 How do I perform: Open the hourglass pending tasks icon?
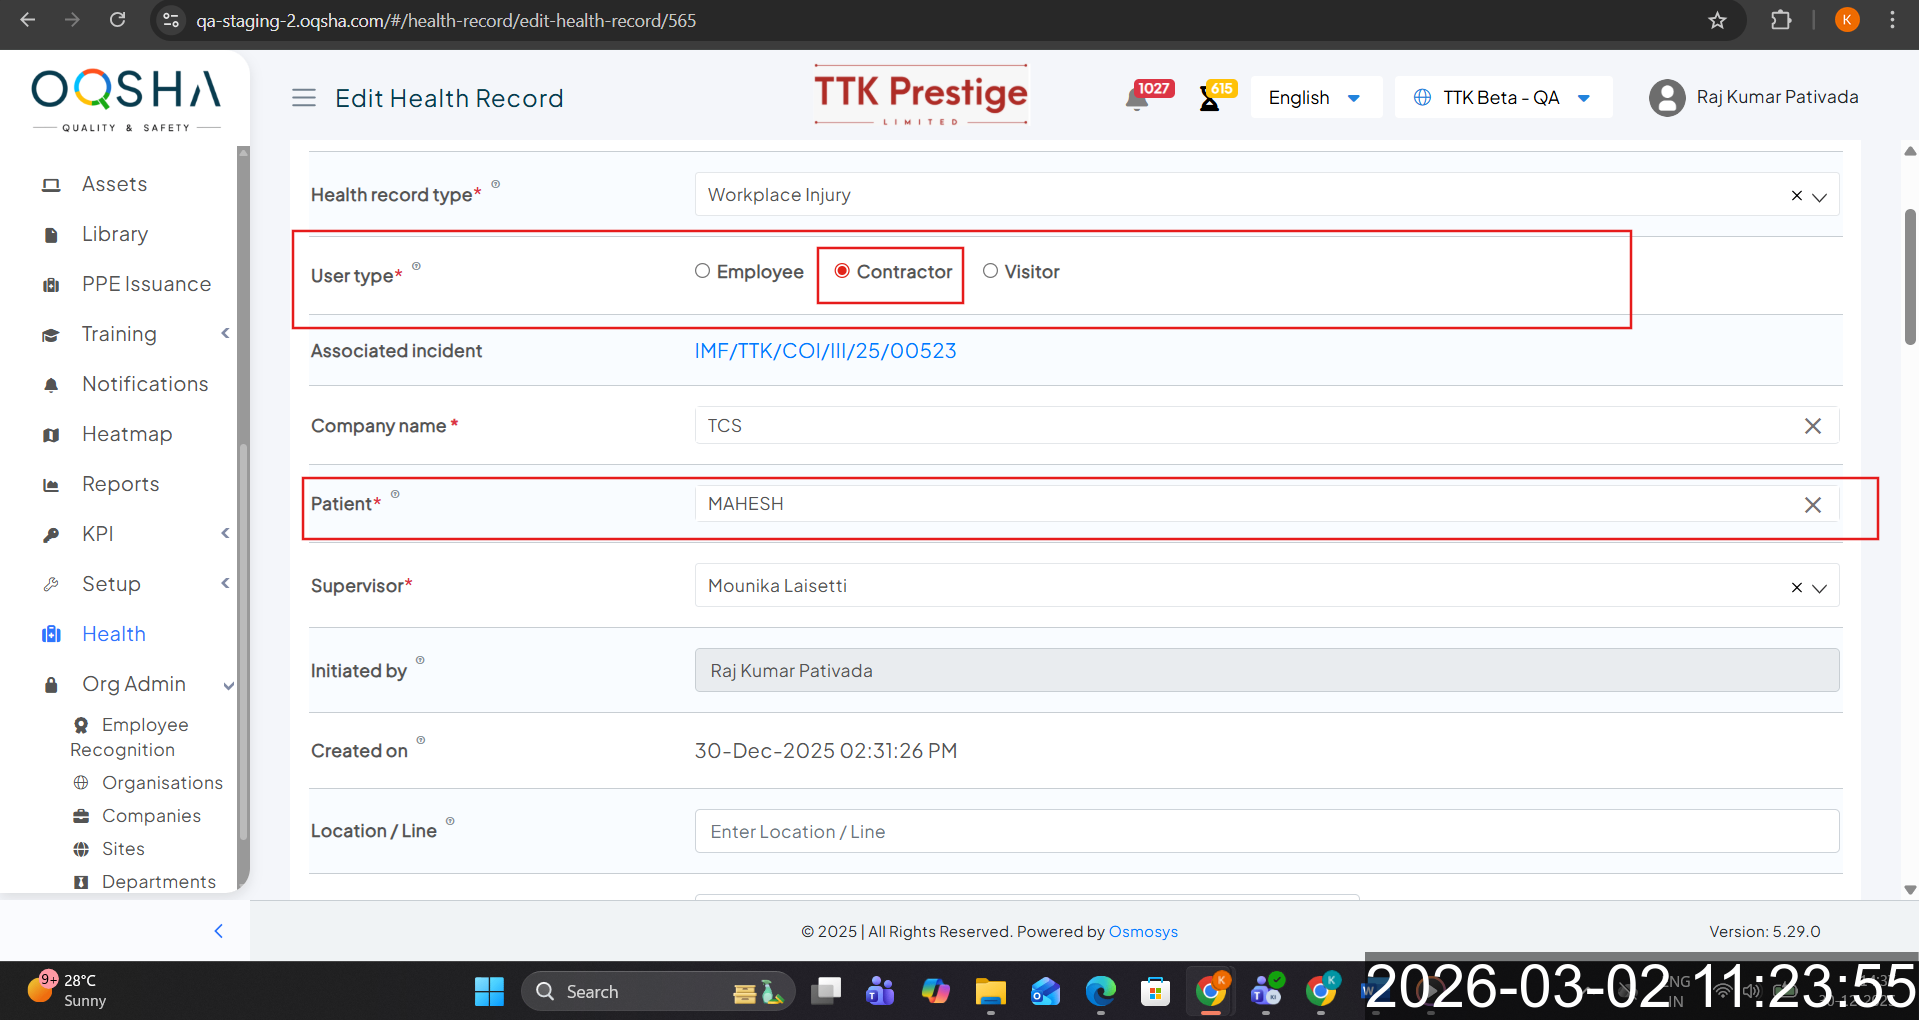pos(1209,99)
